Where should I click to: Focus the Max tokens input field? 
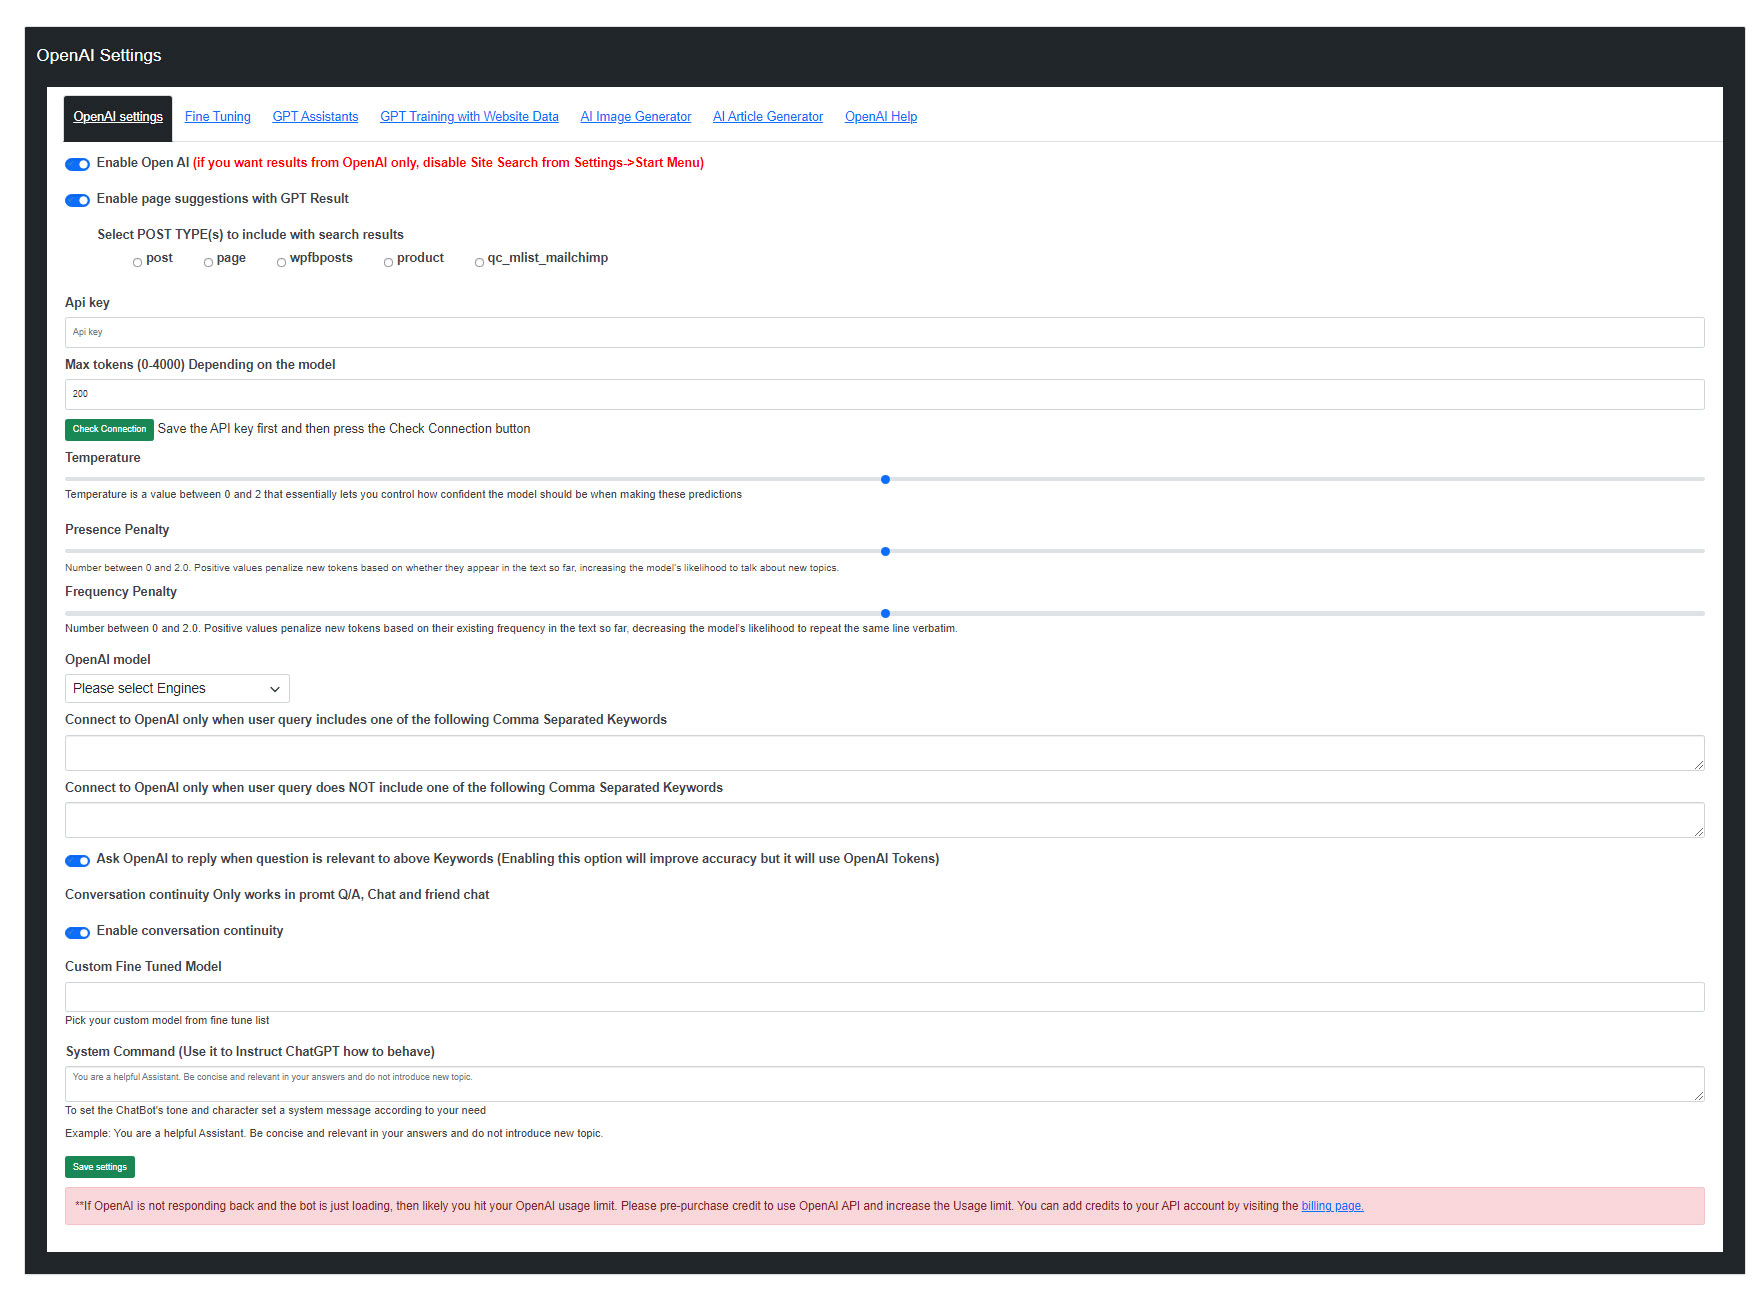click(884, 394)
